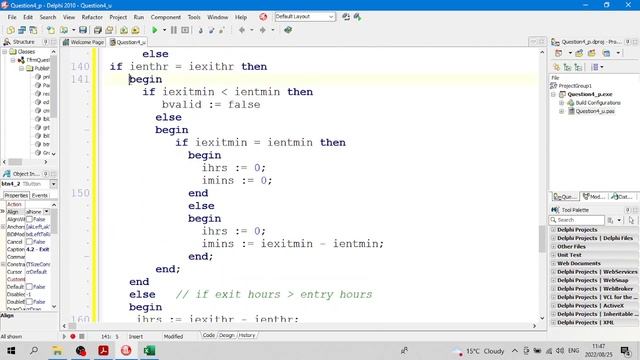Expand the Unit Test palette category

coord(553,255)
